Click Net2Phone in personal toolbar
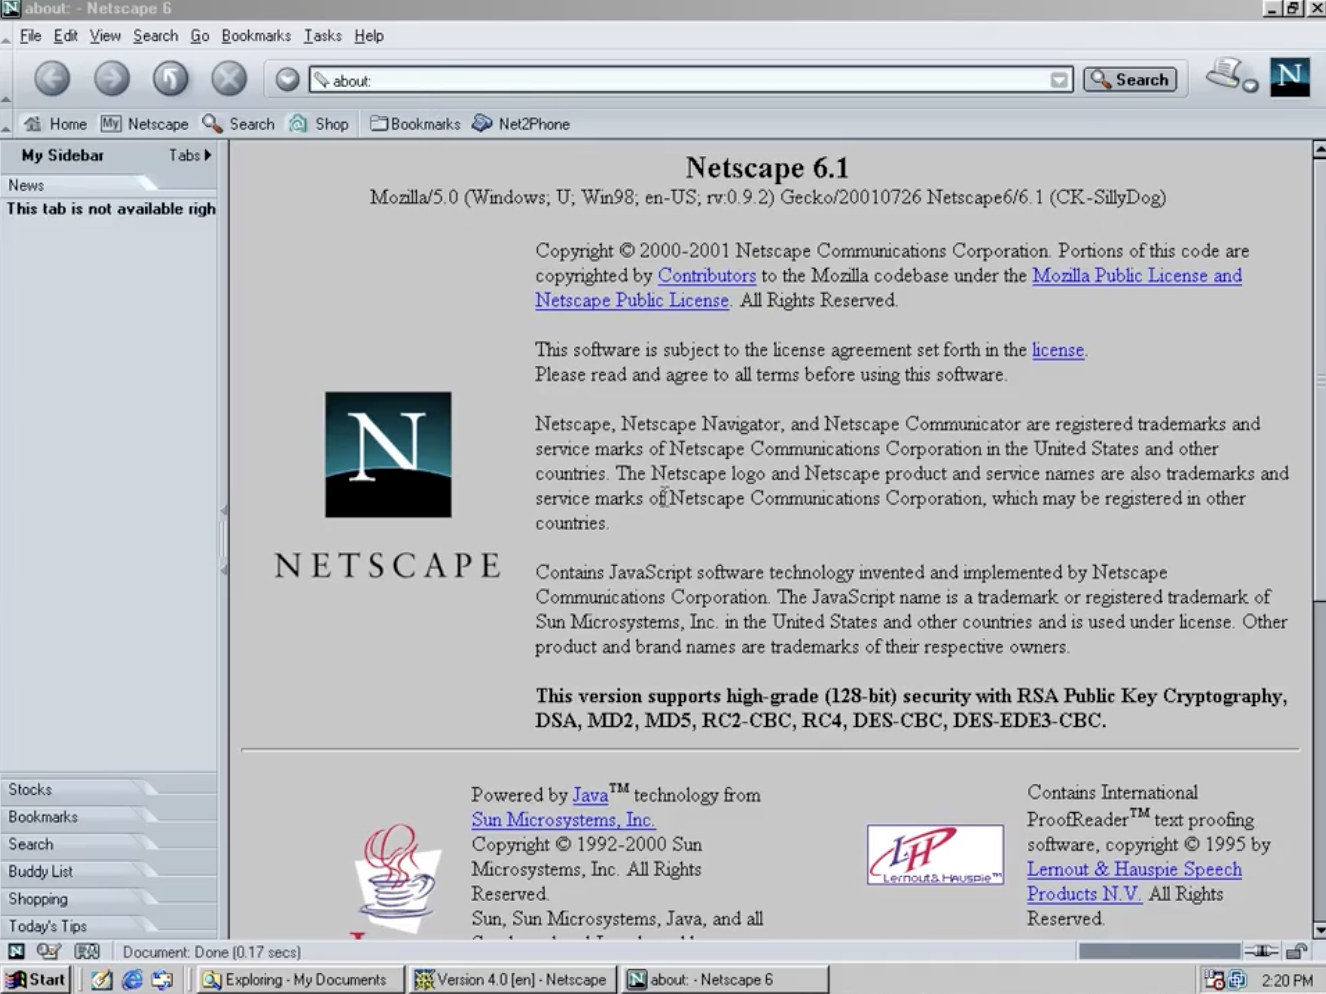The height and width of the screenshot is (994, 1326). [x=521, y=124]
